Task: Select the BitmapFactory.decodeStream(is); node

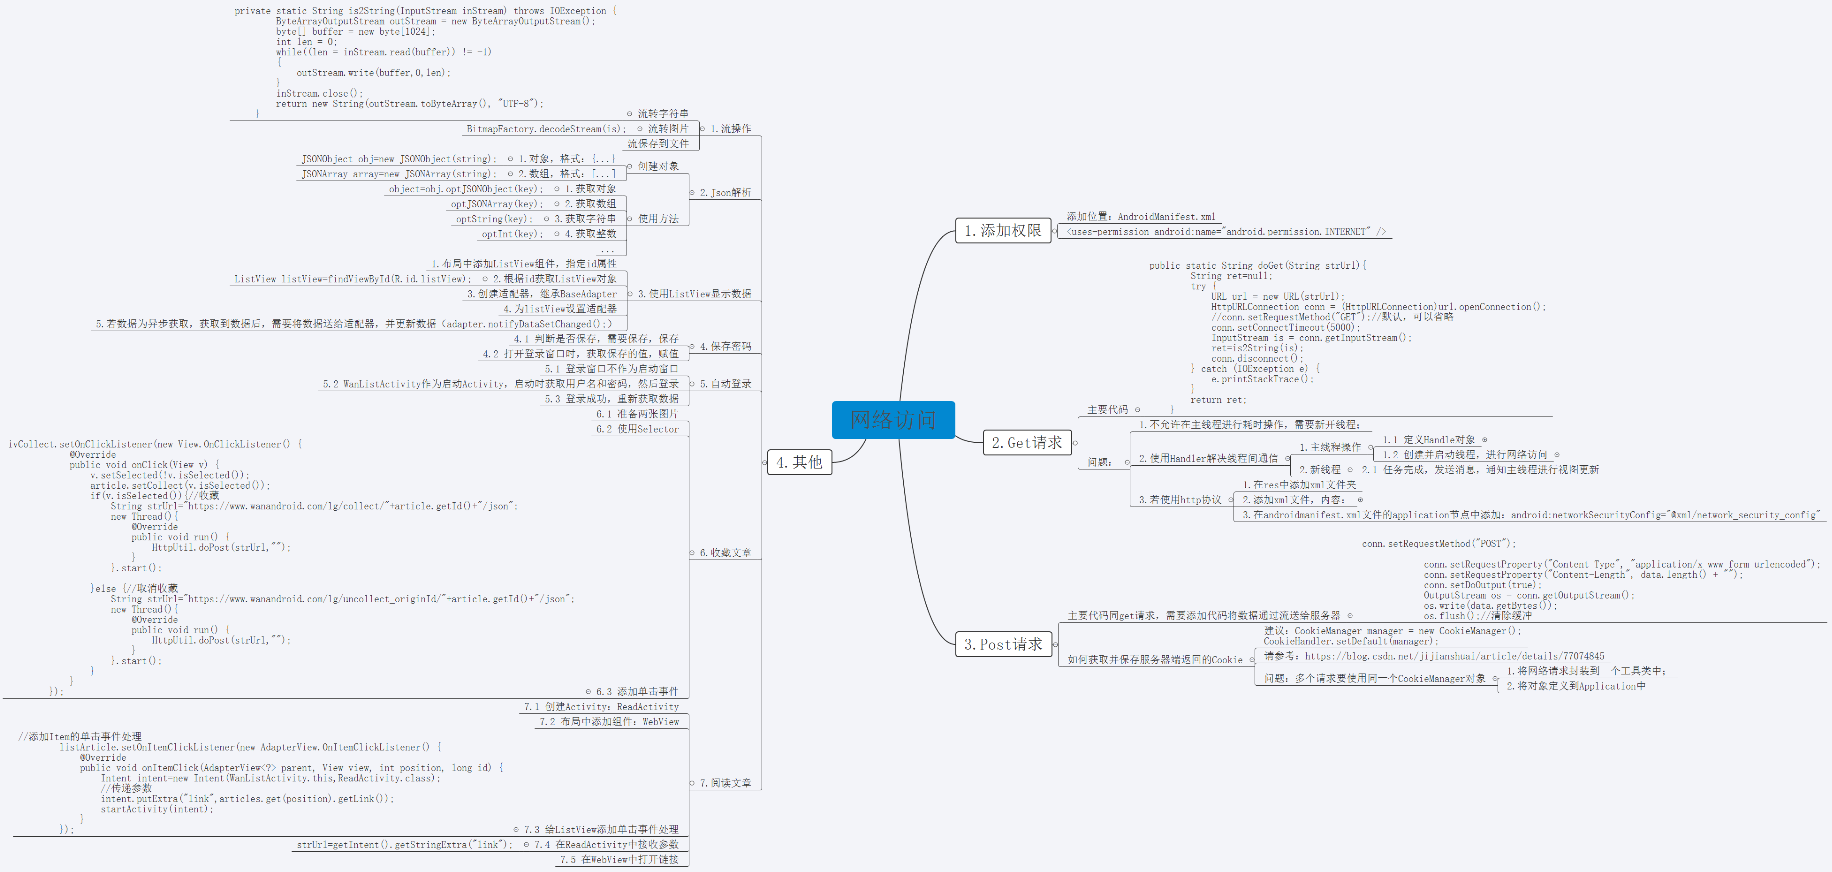Action: pos(546,129)
